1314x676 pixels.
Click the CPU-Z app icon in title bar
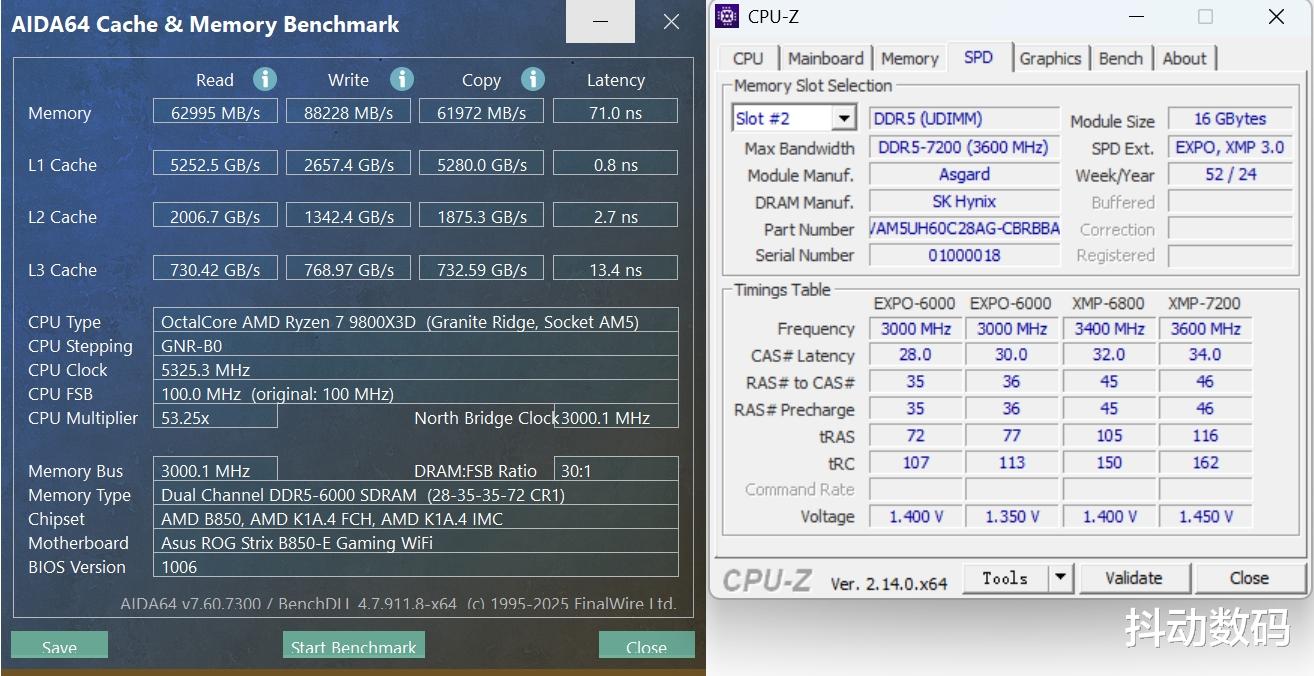tap(728, 16)
